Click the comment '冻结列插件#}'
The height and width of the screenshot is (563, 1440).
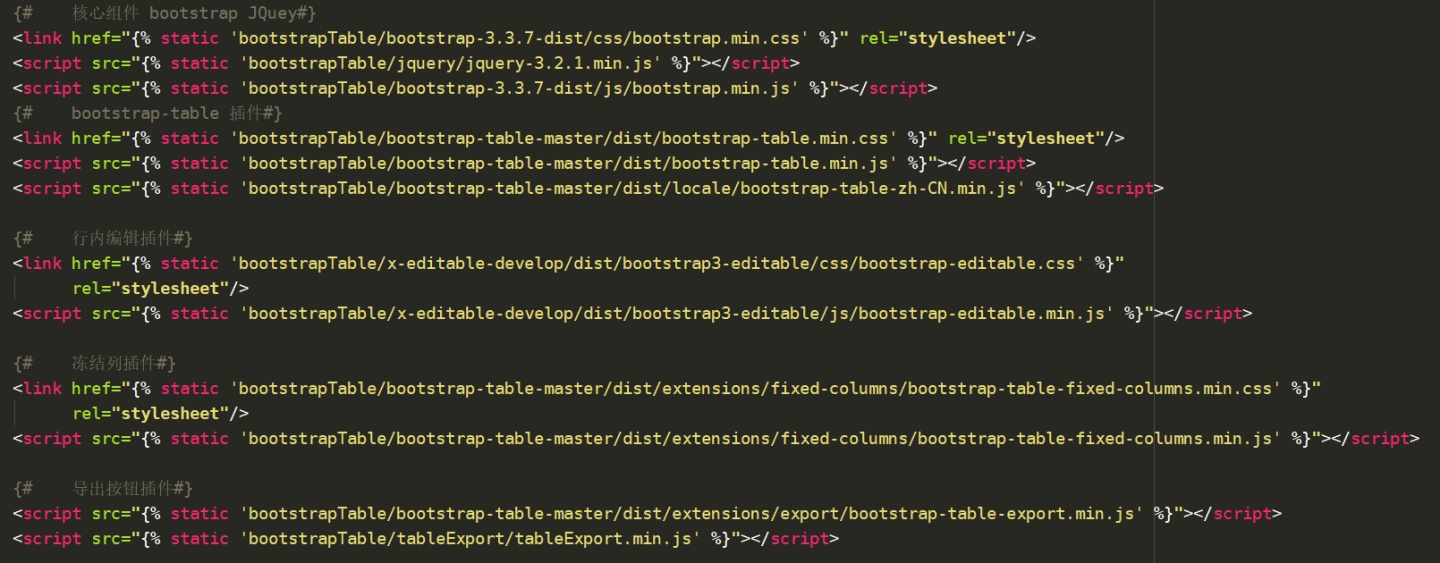coord(124,363)
